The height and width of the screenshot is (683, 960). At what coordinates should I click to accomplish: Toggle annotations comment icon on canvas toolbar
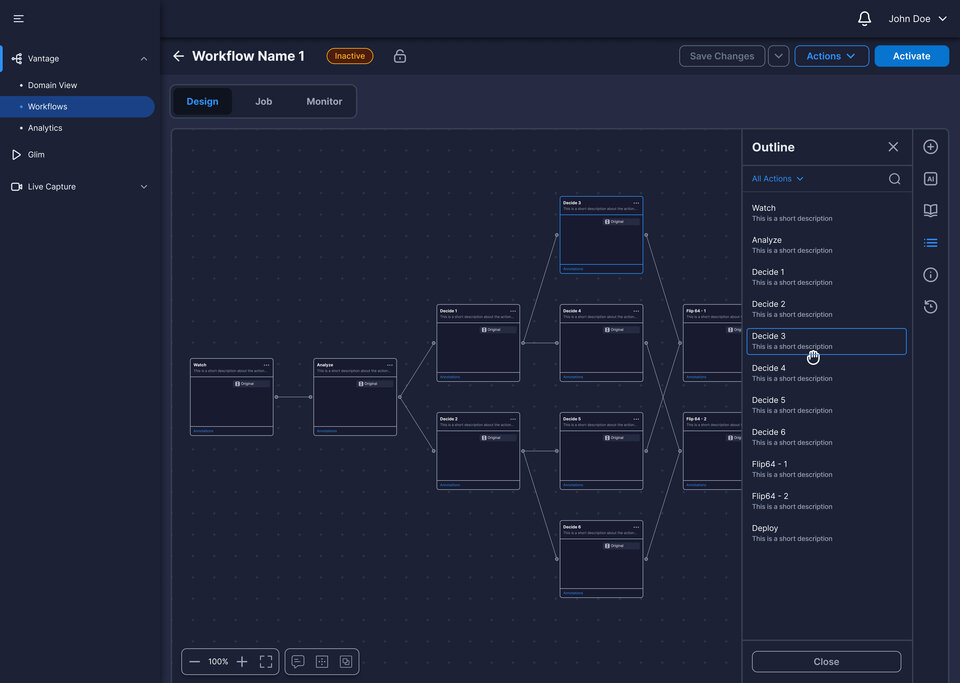pyautogui.click(x=298, y=662)
